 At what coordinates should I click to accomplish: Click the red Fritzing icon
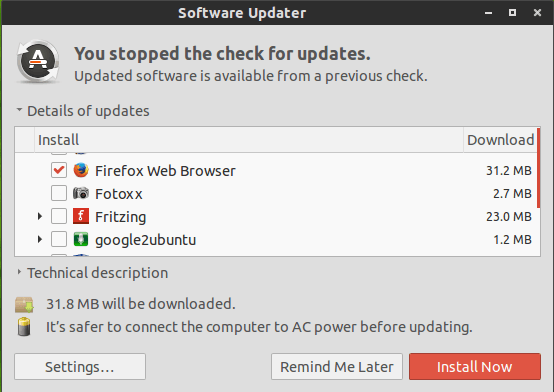81,216
